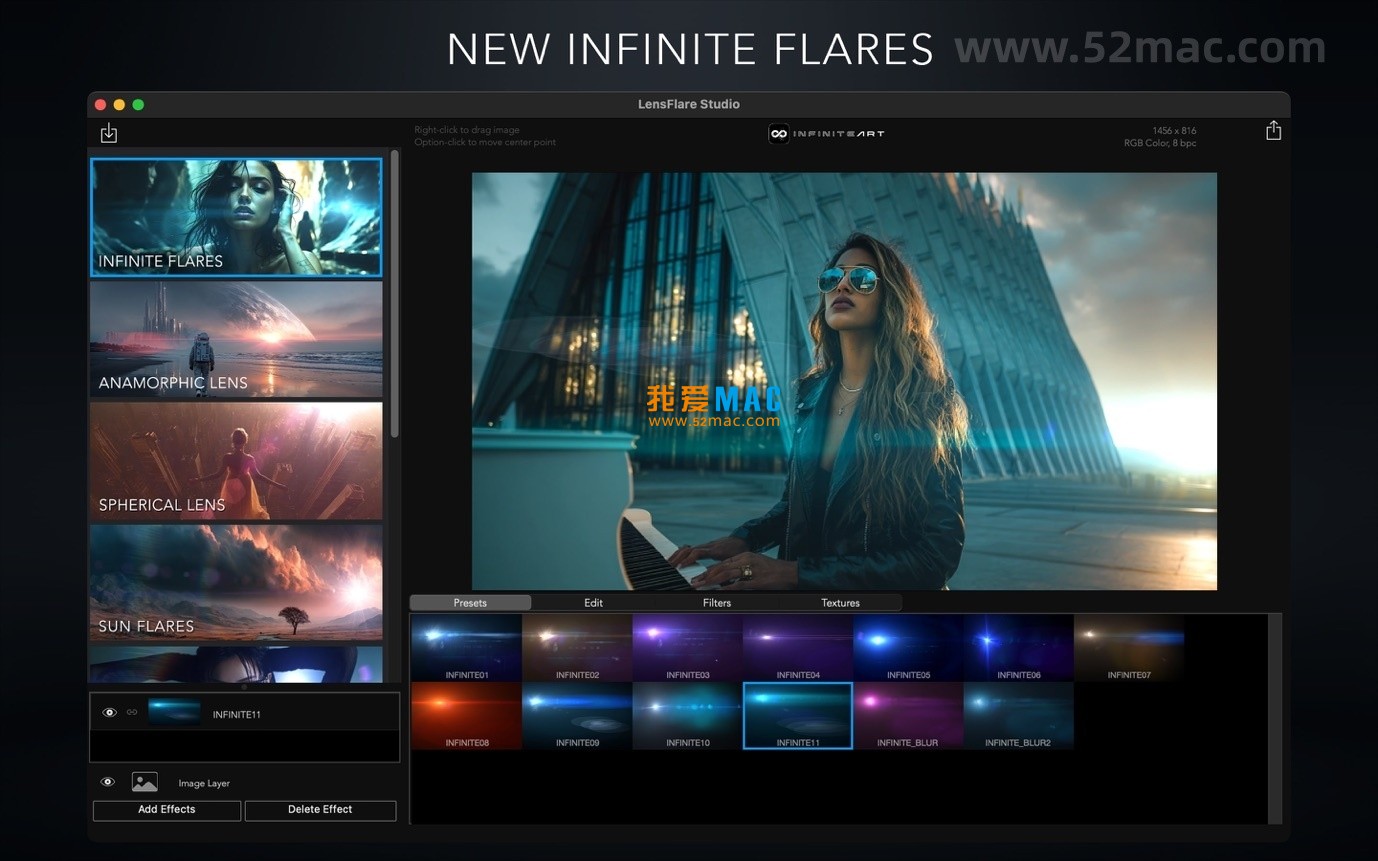Toggle visibility of the INFINITE11 effect layer
This screenshot has width=1378, height=861.
coord(109,712)
